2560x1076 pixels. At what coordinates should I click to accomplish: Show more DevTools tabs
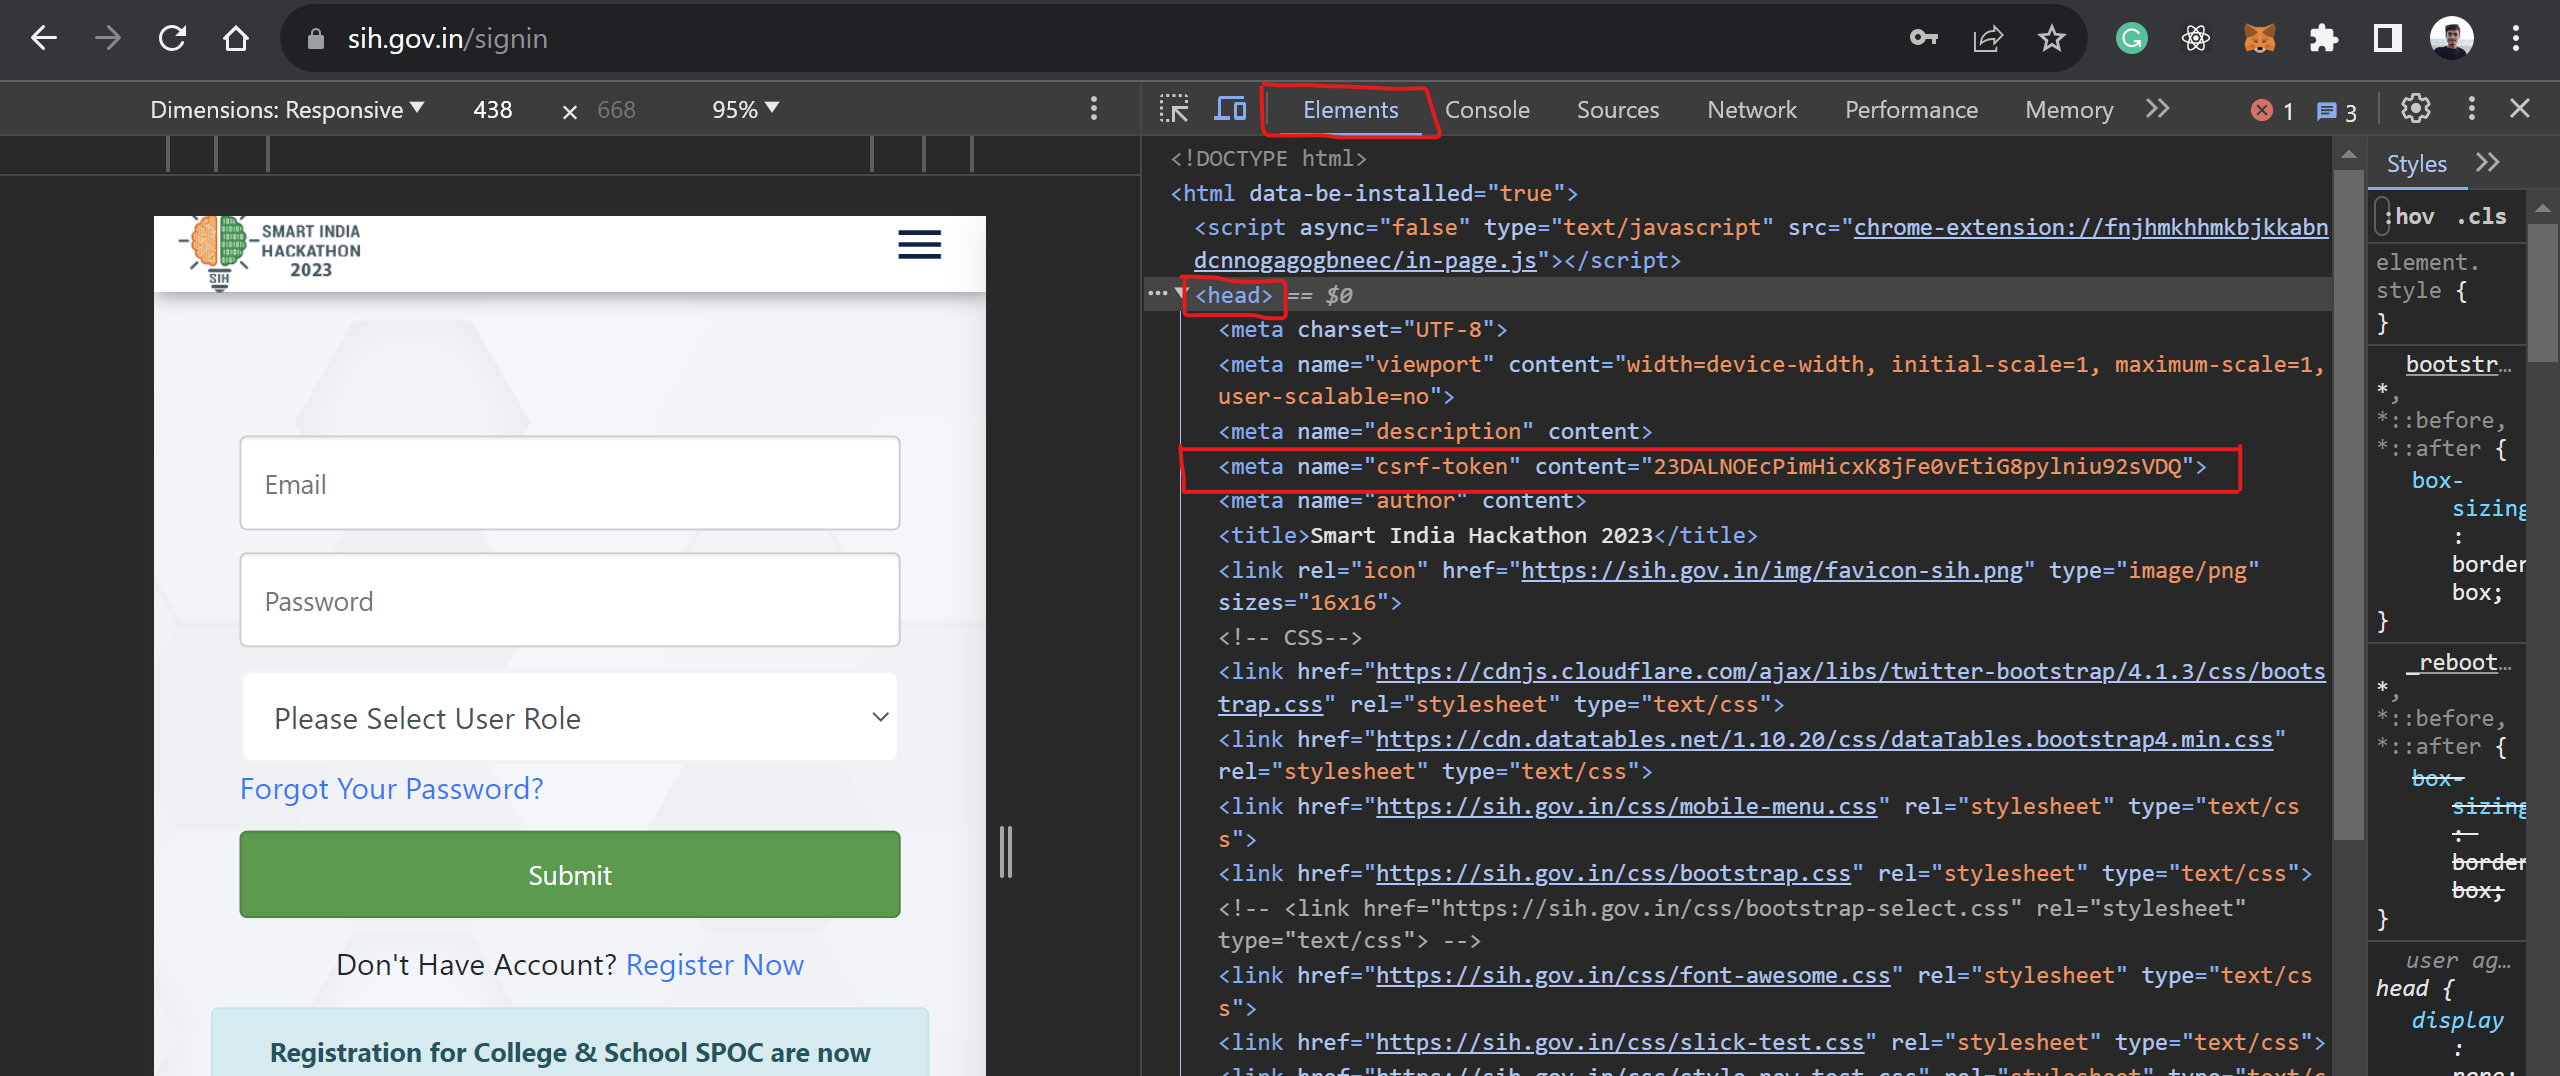point(2158,109)
